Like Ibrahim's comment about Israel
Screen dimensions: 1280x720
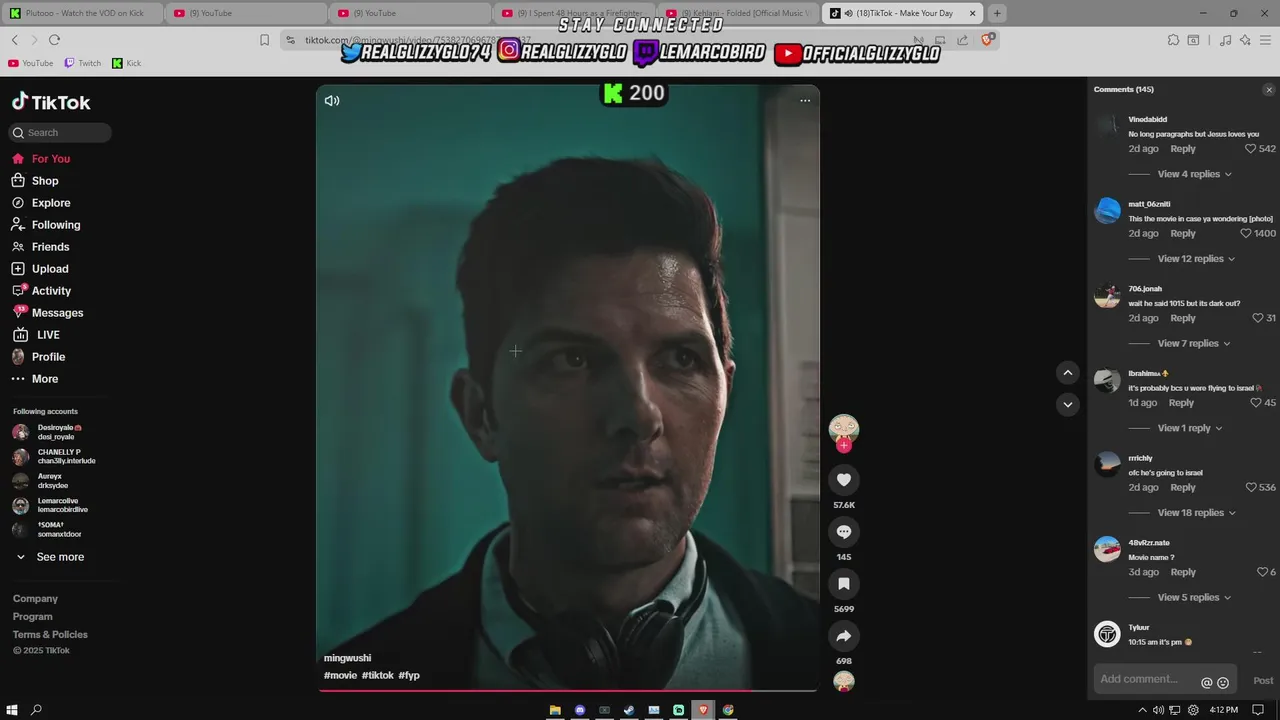click(x=1256, y=403)
